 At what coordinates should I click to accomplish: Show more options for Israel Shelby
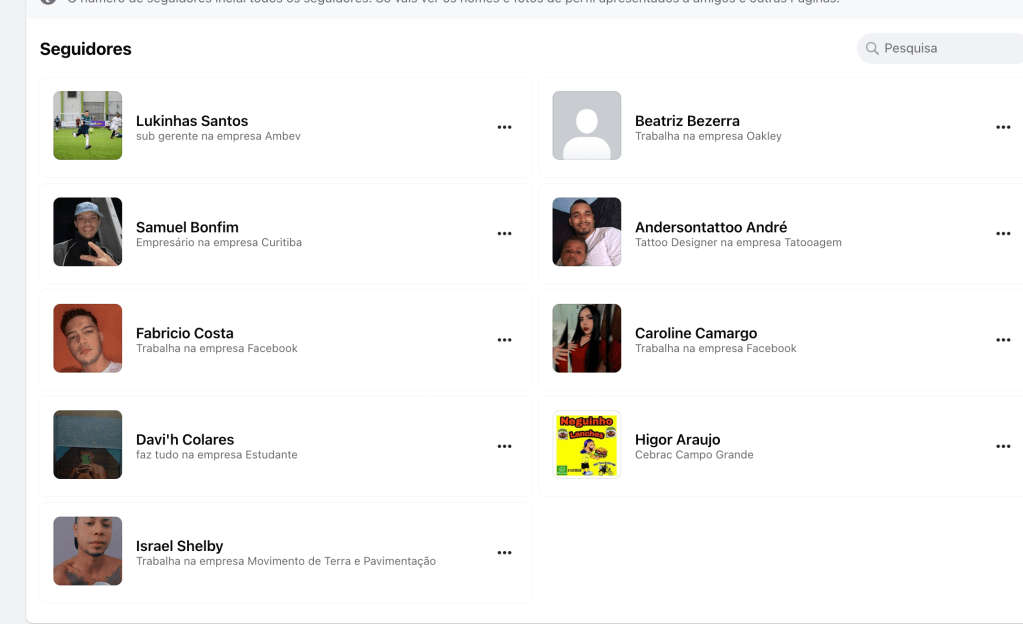[504, 552]
